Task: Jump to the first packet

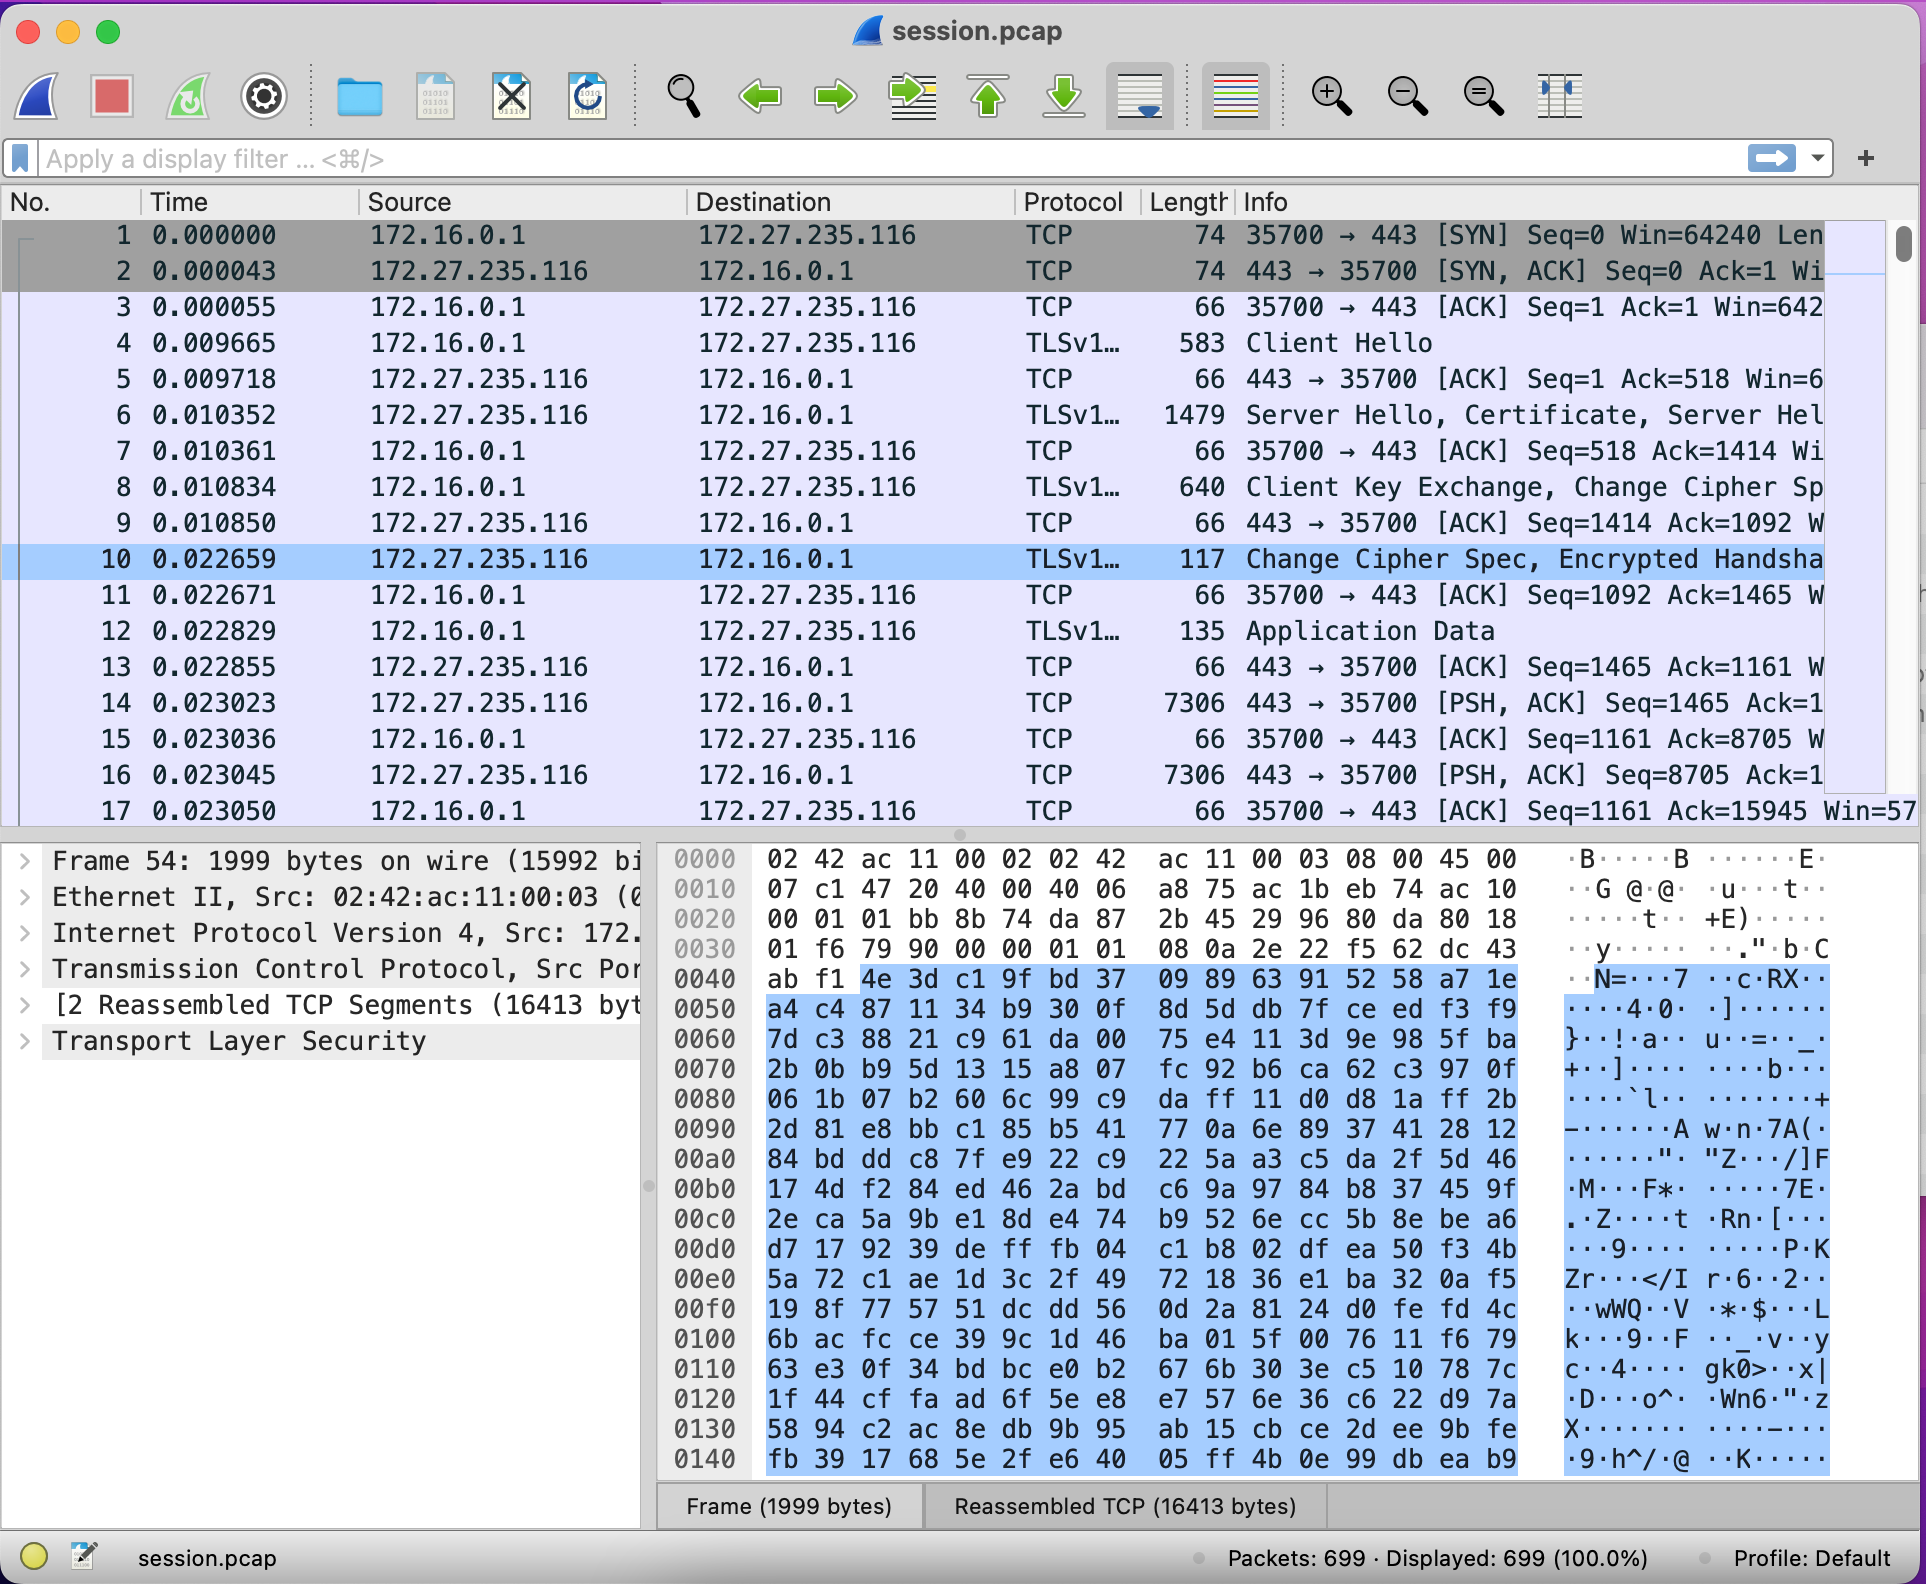Action: pos(988,97)
